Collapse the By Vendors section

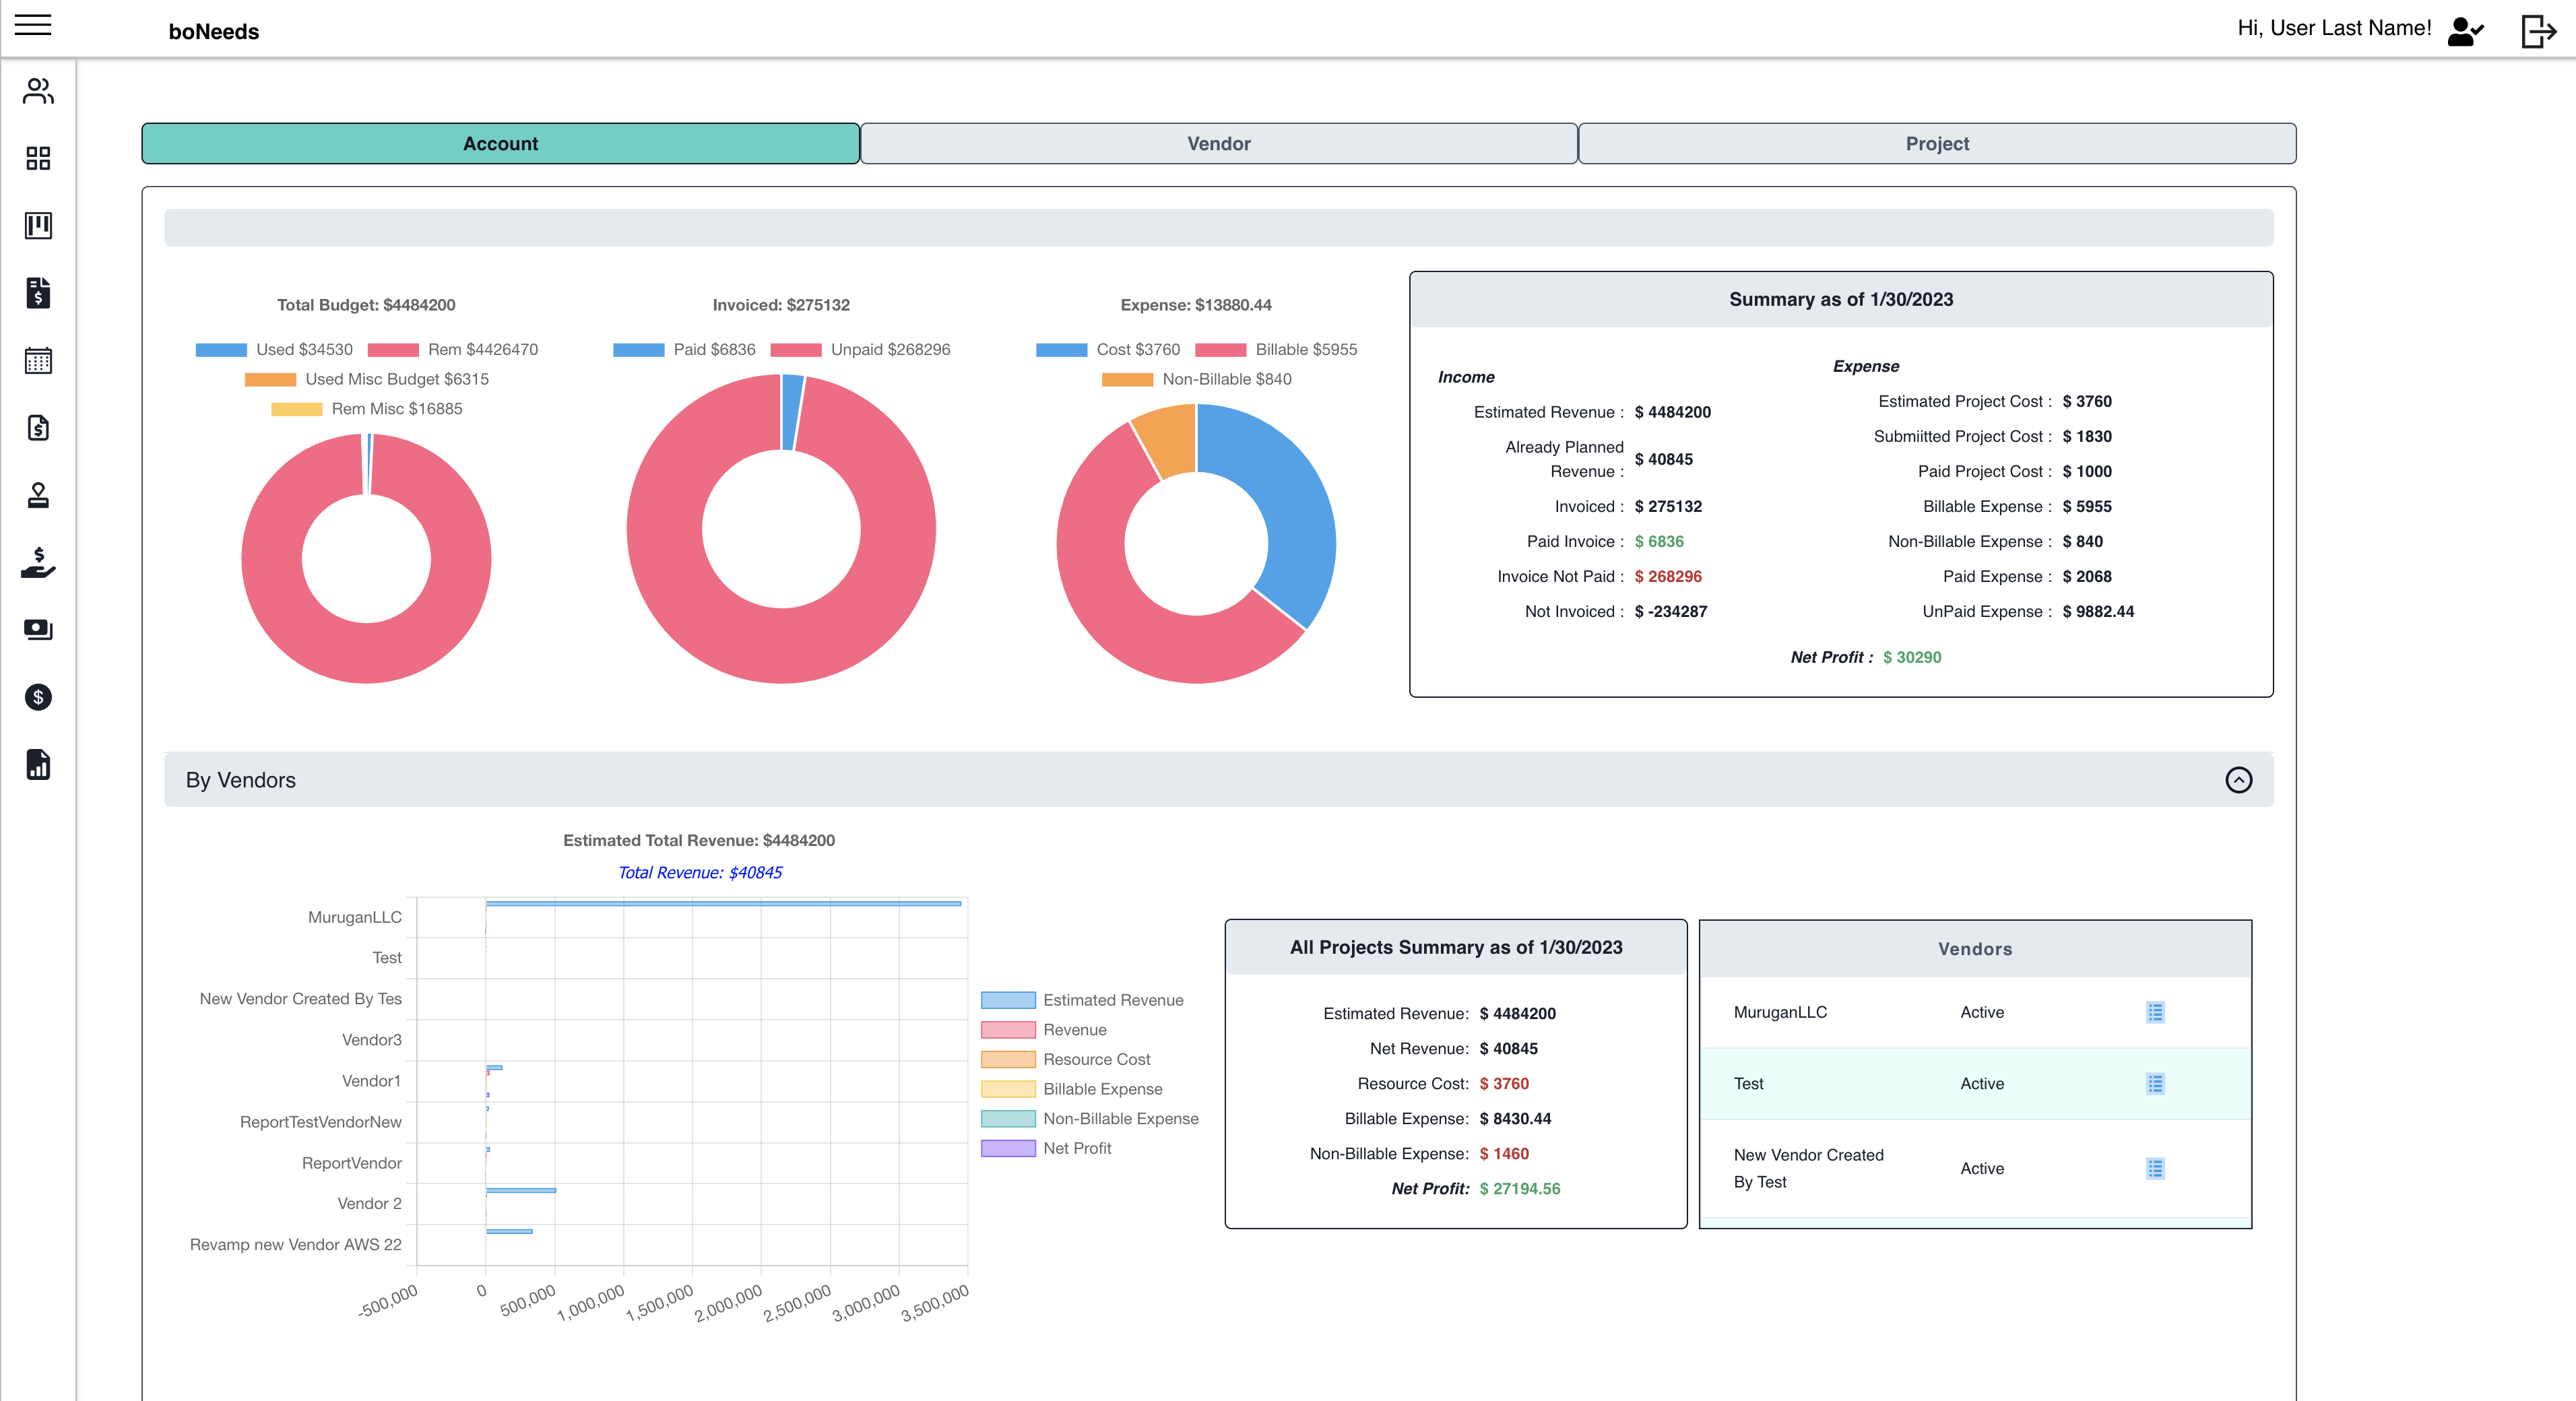pos(2238,780)
